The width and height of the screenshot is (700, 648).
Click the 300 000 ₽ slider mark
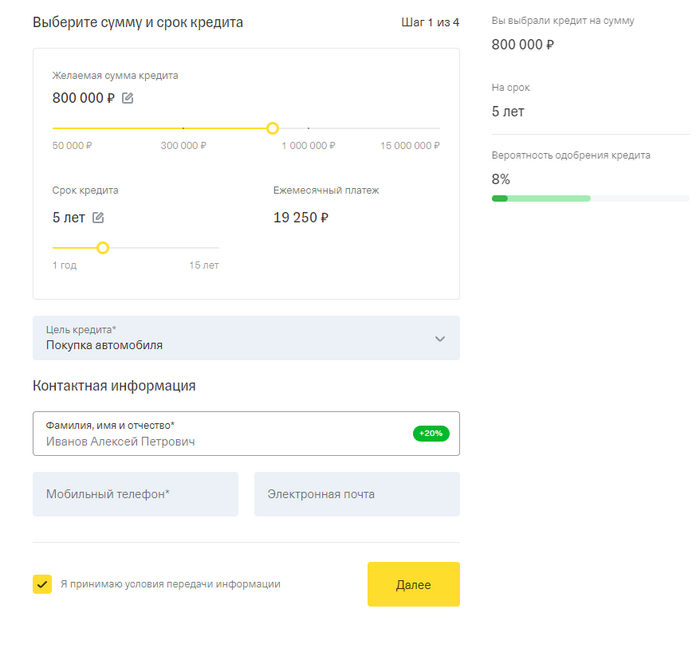[183, 146]
